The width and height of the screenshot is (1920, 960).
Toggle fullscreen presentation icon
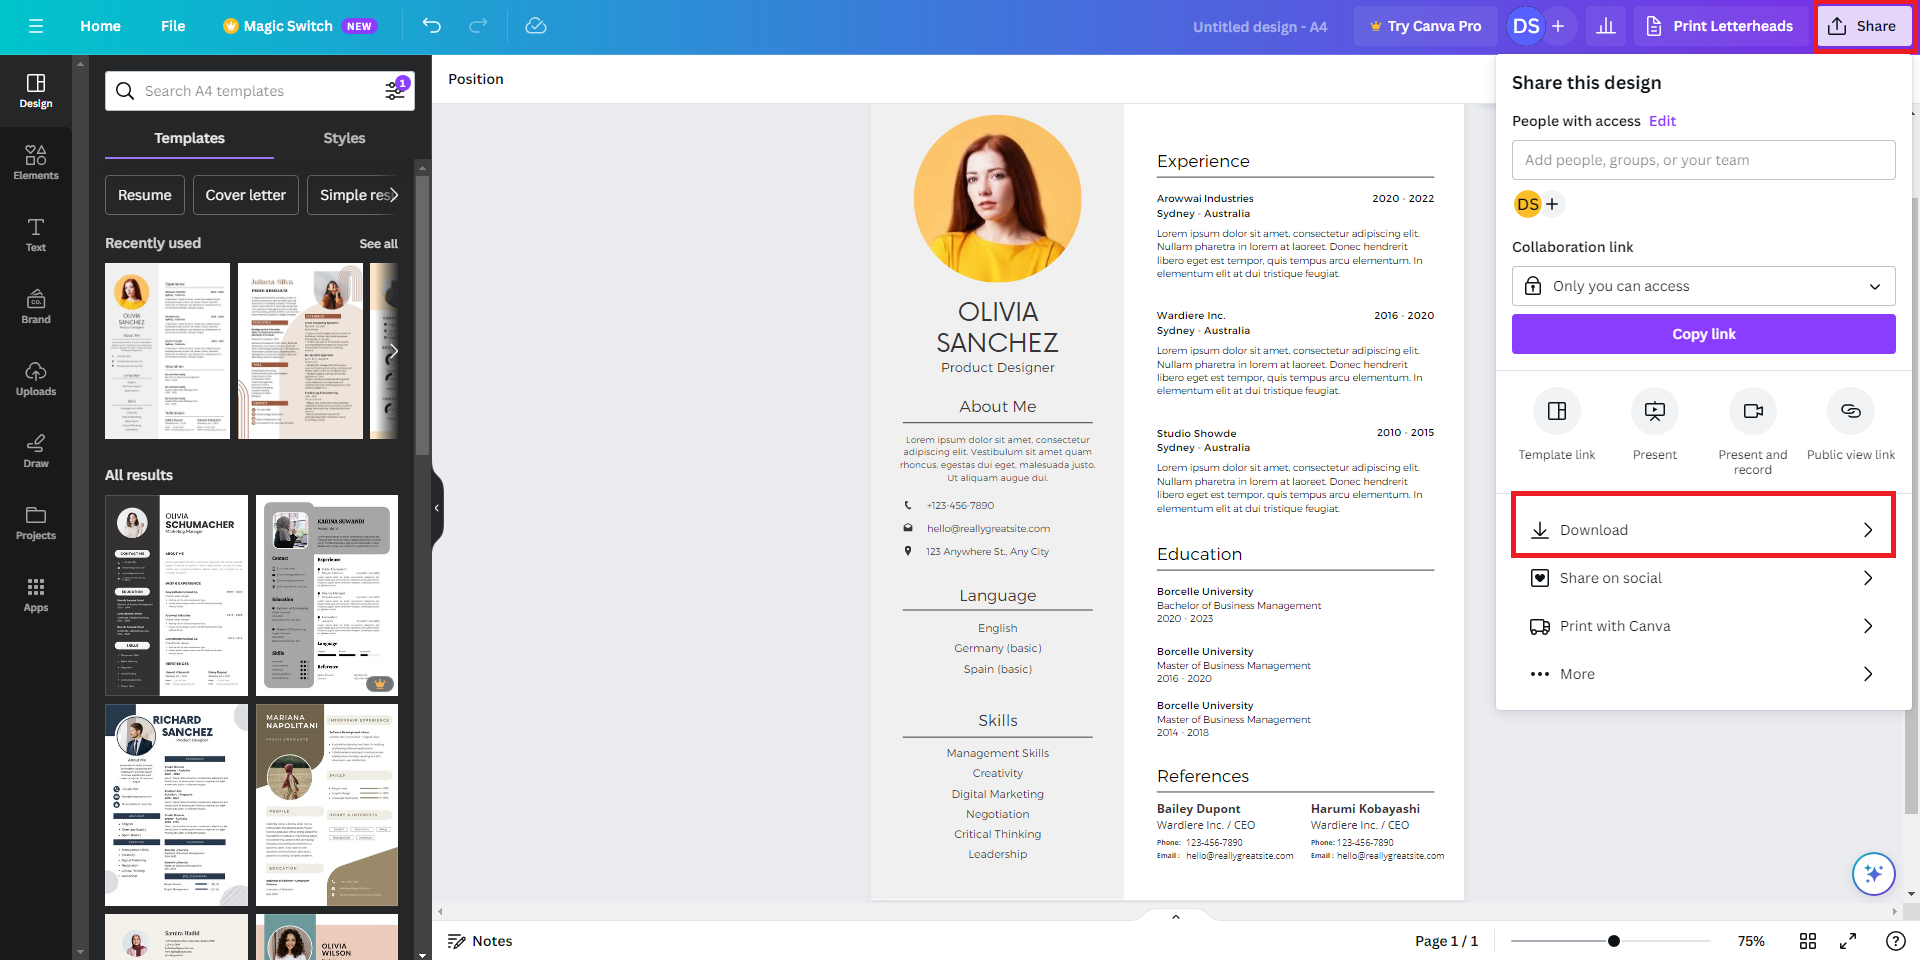[1848, 941]
